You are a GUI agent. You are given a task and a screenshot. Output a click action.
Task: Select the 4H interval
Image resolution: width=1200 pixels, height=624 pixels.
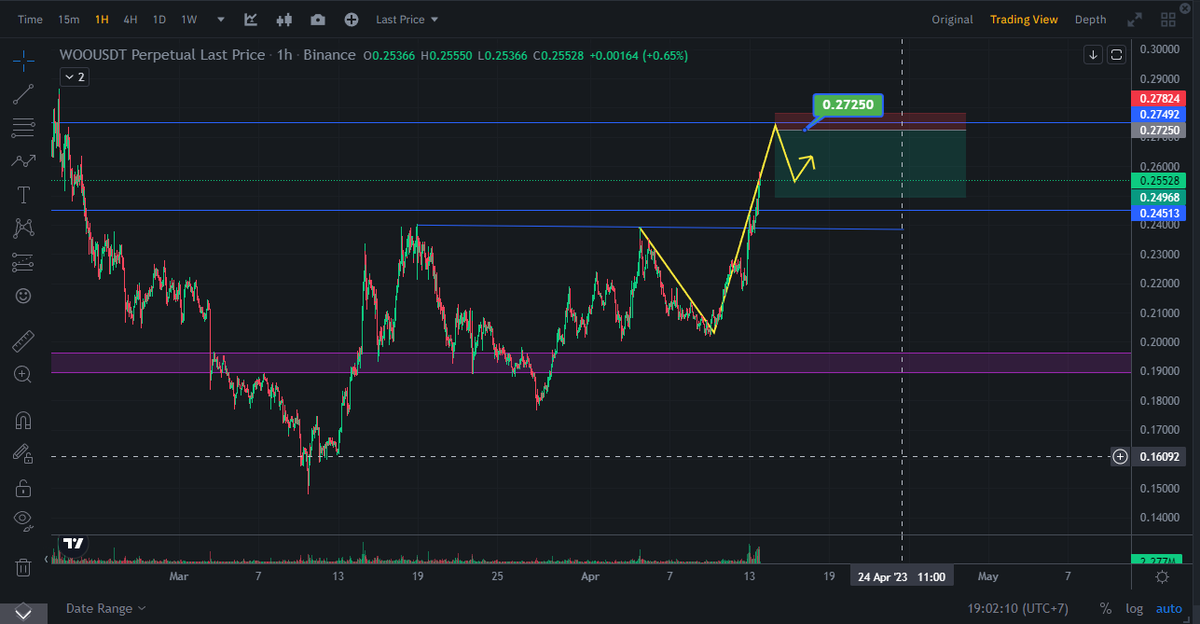click(x=131, y=19)
